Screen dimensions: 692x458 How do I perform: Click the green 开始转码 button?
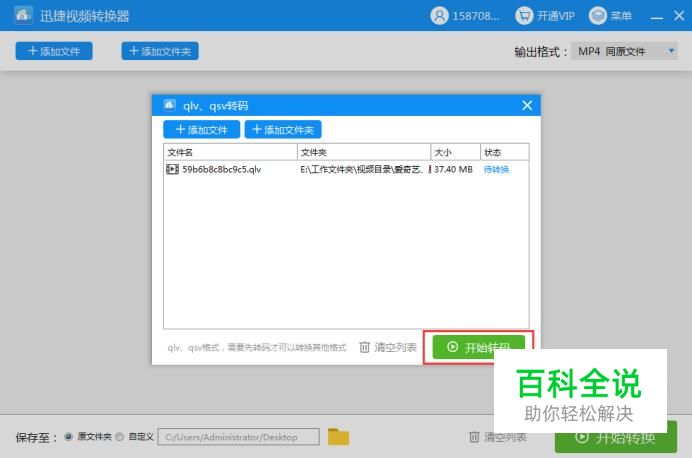click(478, 347)
